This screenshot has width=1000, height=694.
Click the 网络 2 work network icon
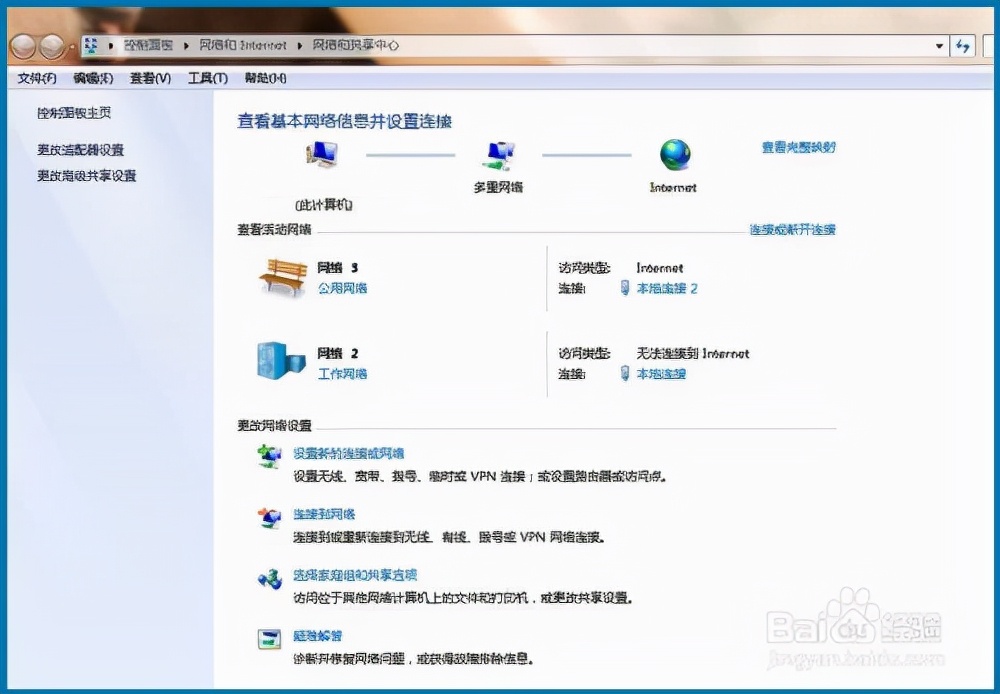click(x=283, y=362)
